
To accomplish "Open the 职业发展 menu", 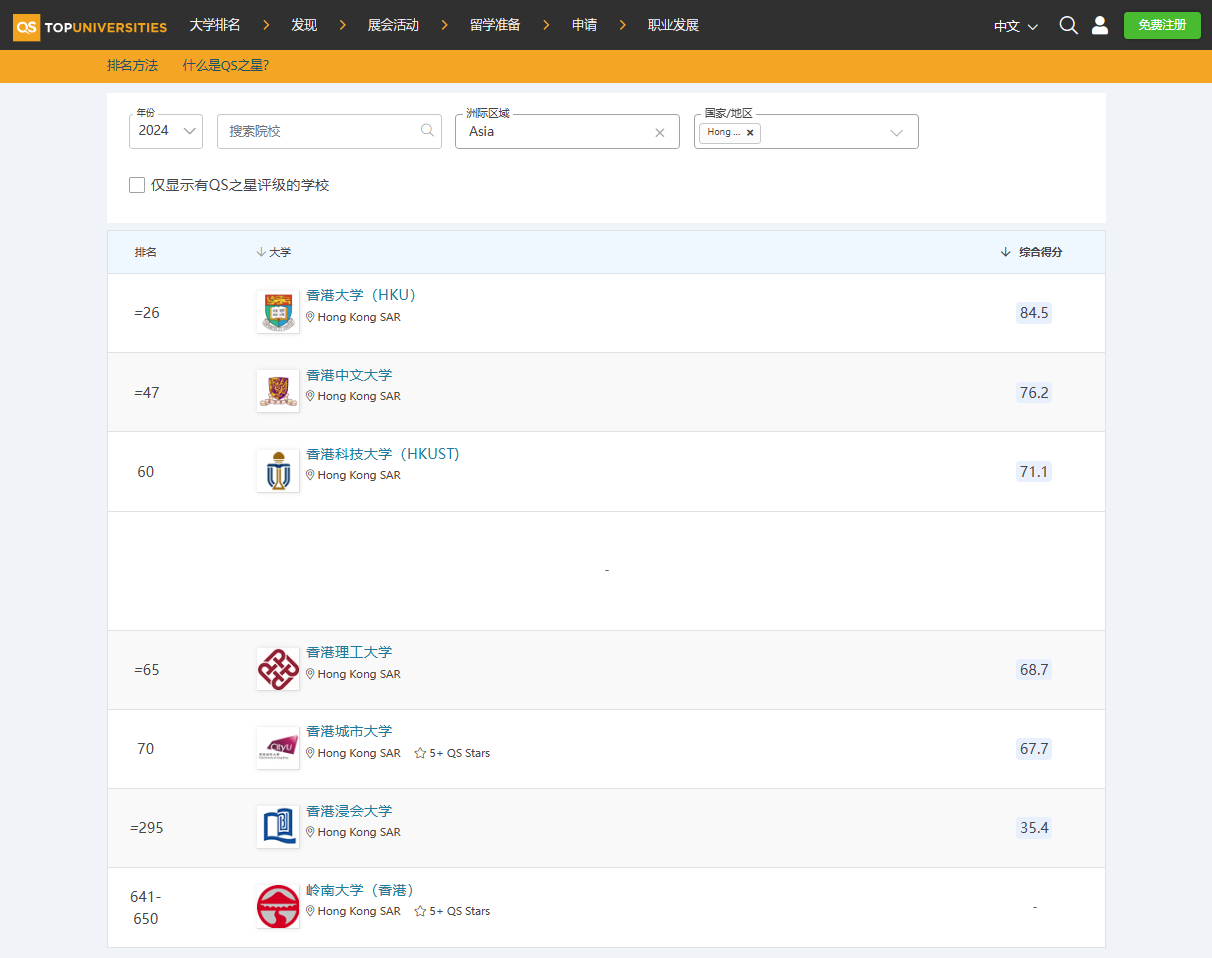I will pos(673,25).
